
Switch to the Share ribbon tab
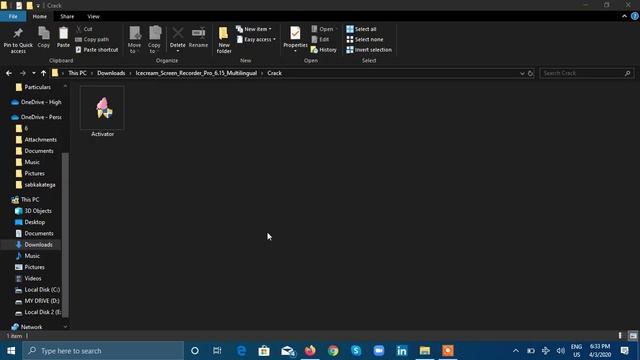click(67, 16)
